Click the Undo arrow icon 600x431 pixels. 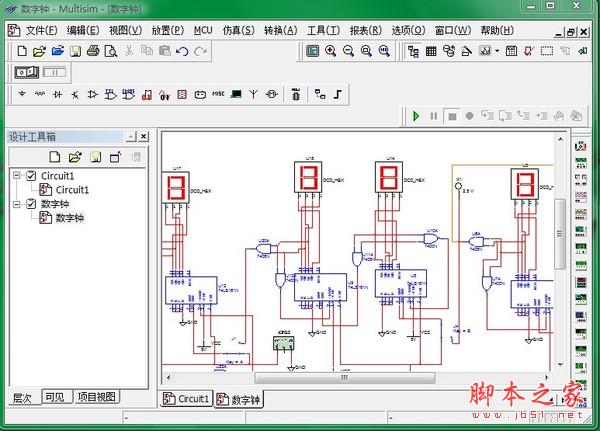[x=182, y=51]
